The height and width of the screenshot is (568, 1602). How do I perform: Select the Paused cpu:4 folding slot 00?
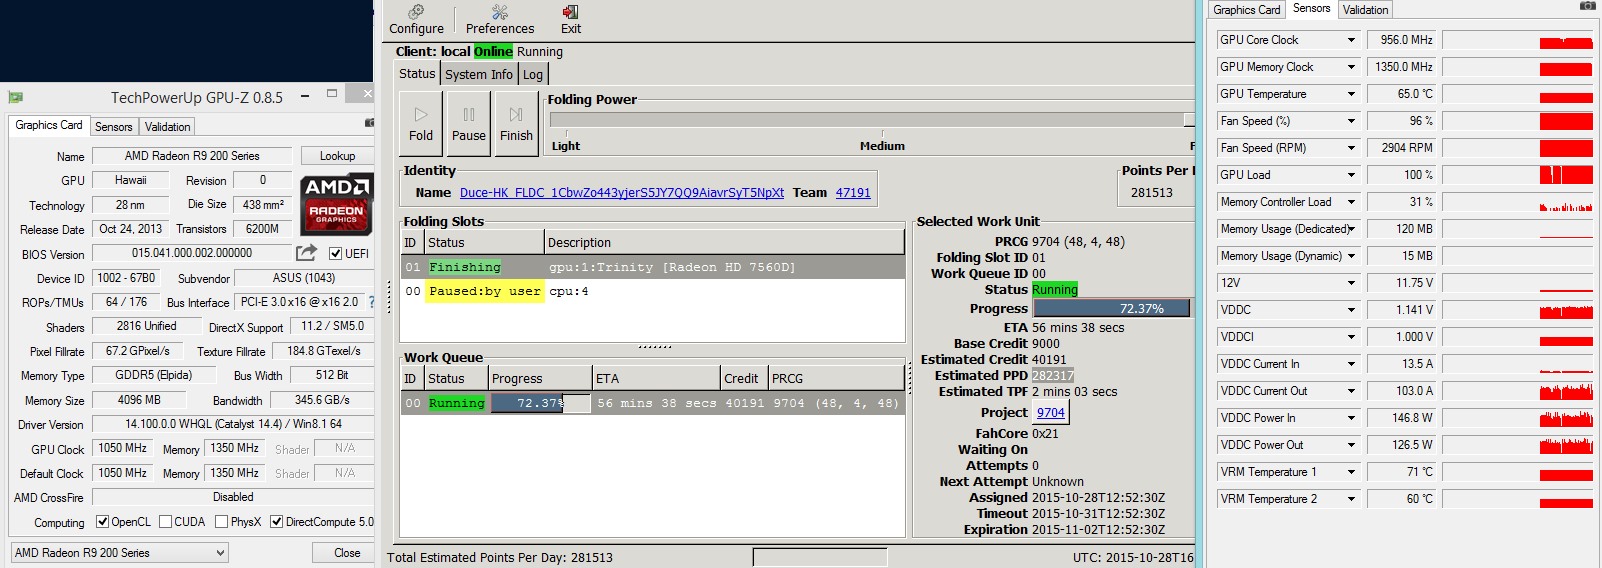(652, 291)
